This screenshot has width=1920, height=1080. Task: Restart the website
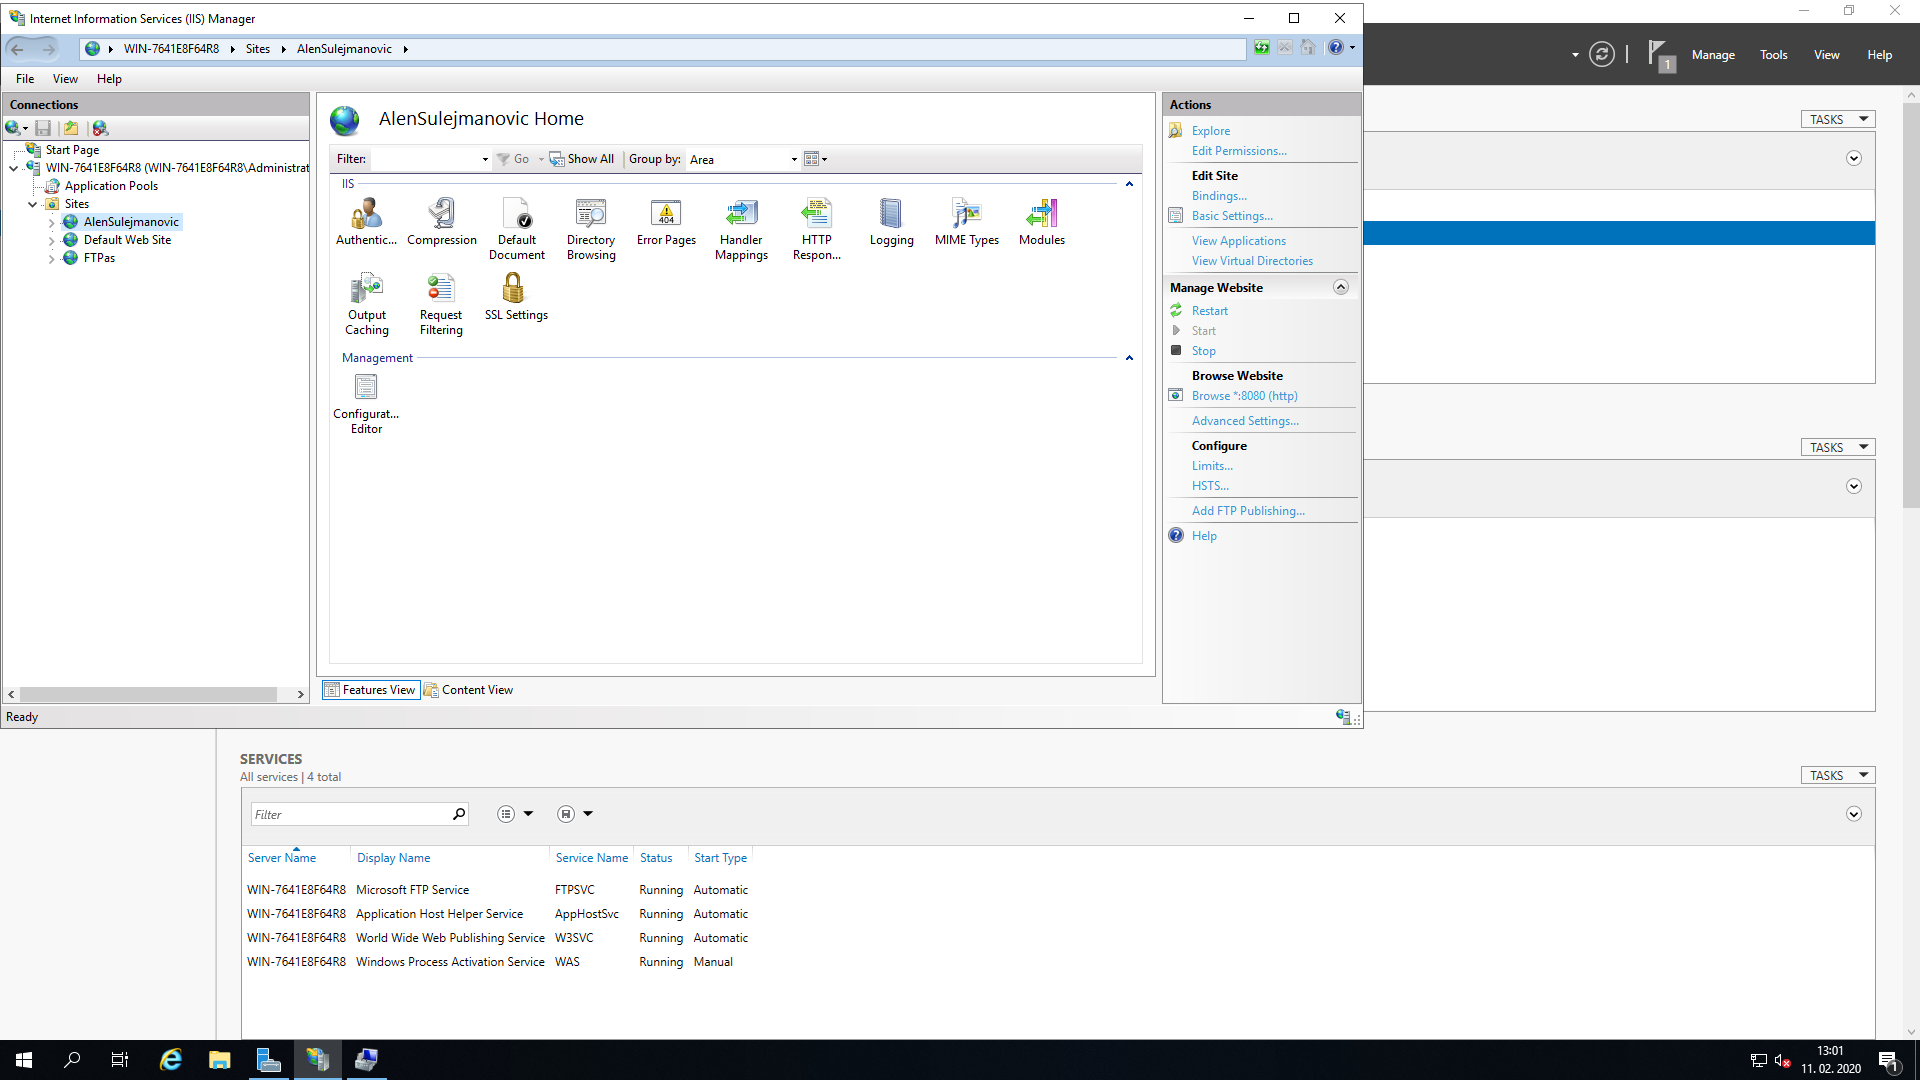click(x=1209, y=311)
